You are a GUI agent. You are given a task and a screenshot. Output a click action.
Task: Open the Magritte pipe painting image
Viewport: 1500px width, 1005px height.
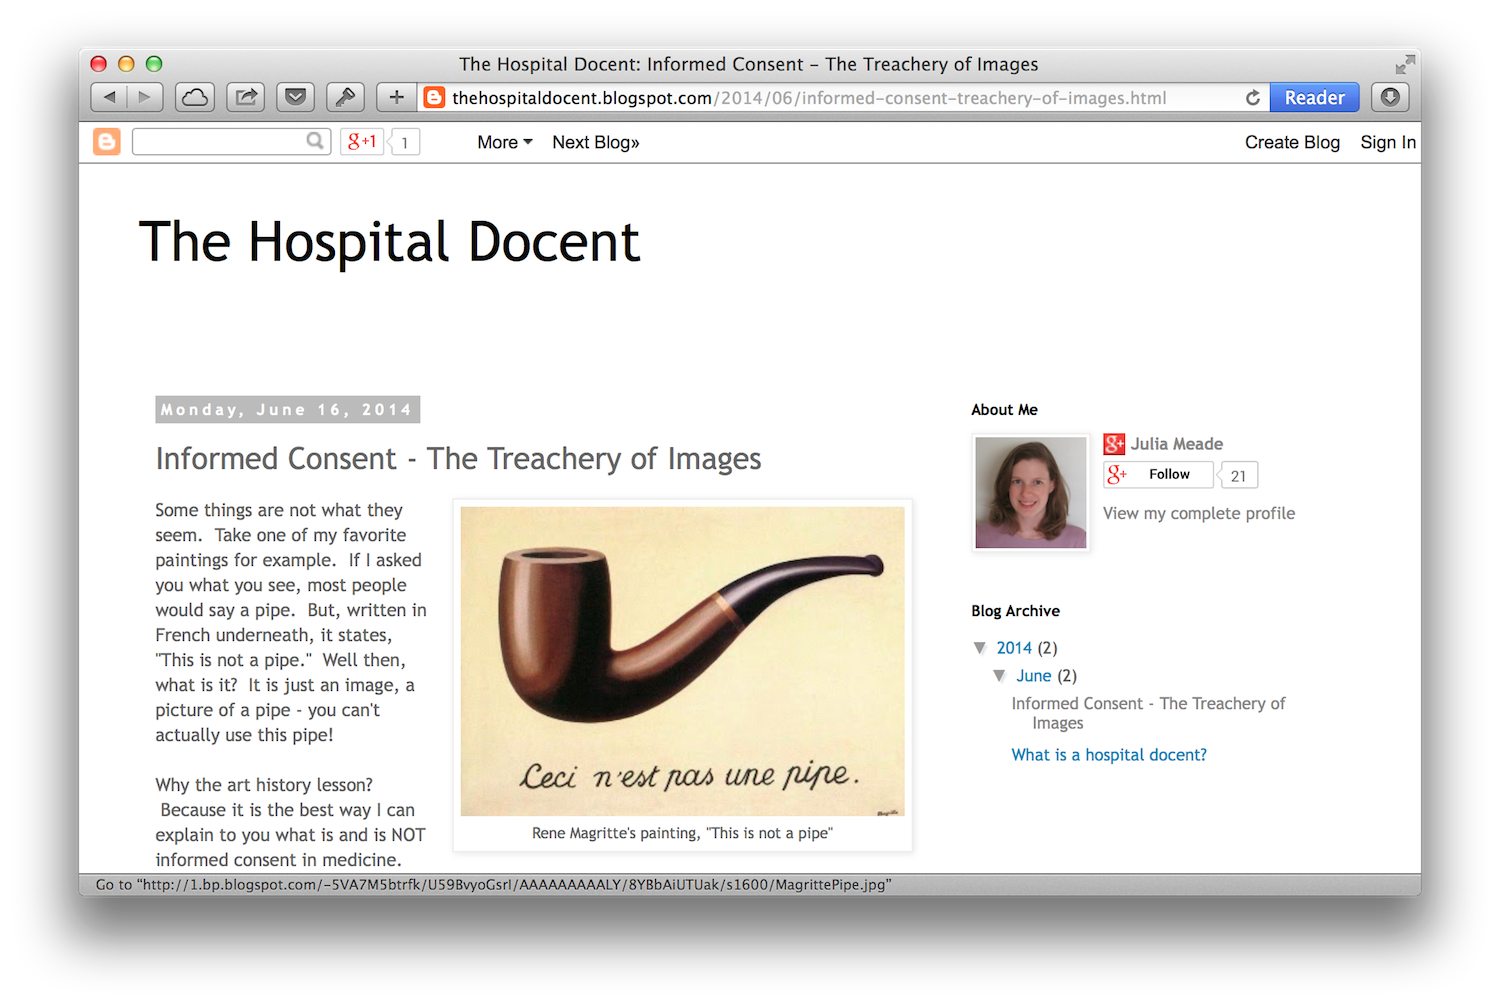click(x=683, y=661)
